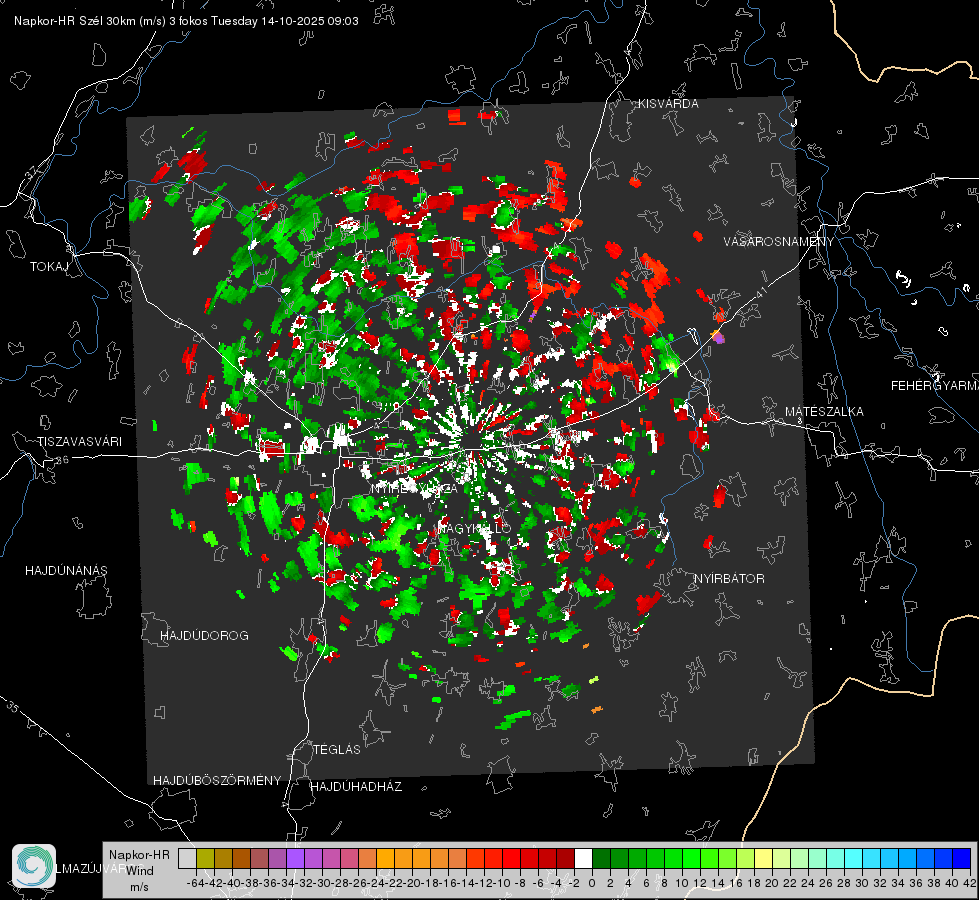Click the road number 41 marker
Screen dimensions: 979x900
tap(761, 292)
